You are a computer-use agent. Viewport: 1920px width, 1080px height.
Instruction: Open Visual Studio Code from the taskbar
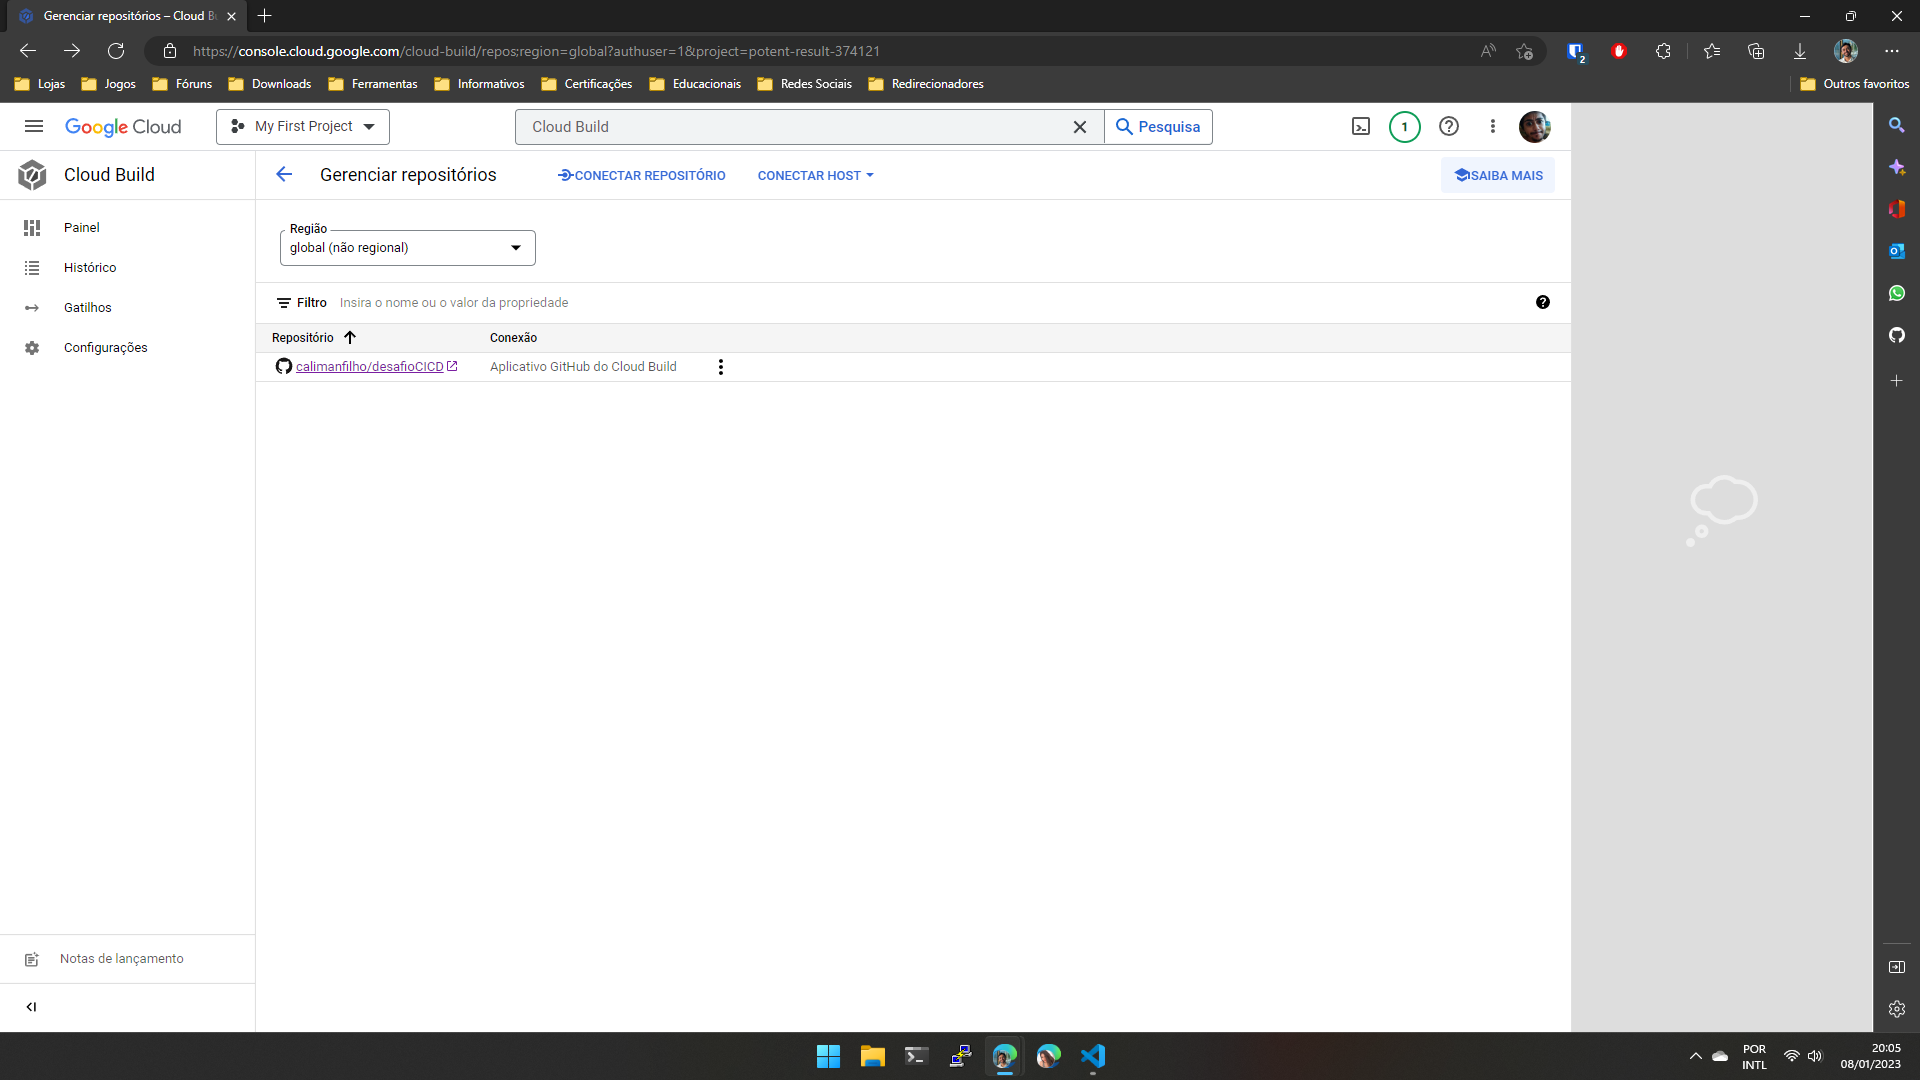(1093, 1057)
